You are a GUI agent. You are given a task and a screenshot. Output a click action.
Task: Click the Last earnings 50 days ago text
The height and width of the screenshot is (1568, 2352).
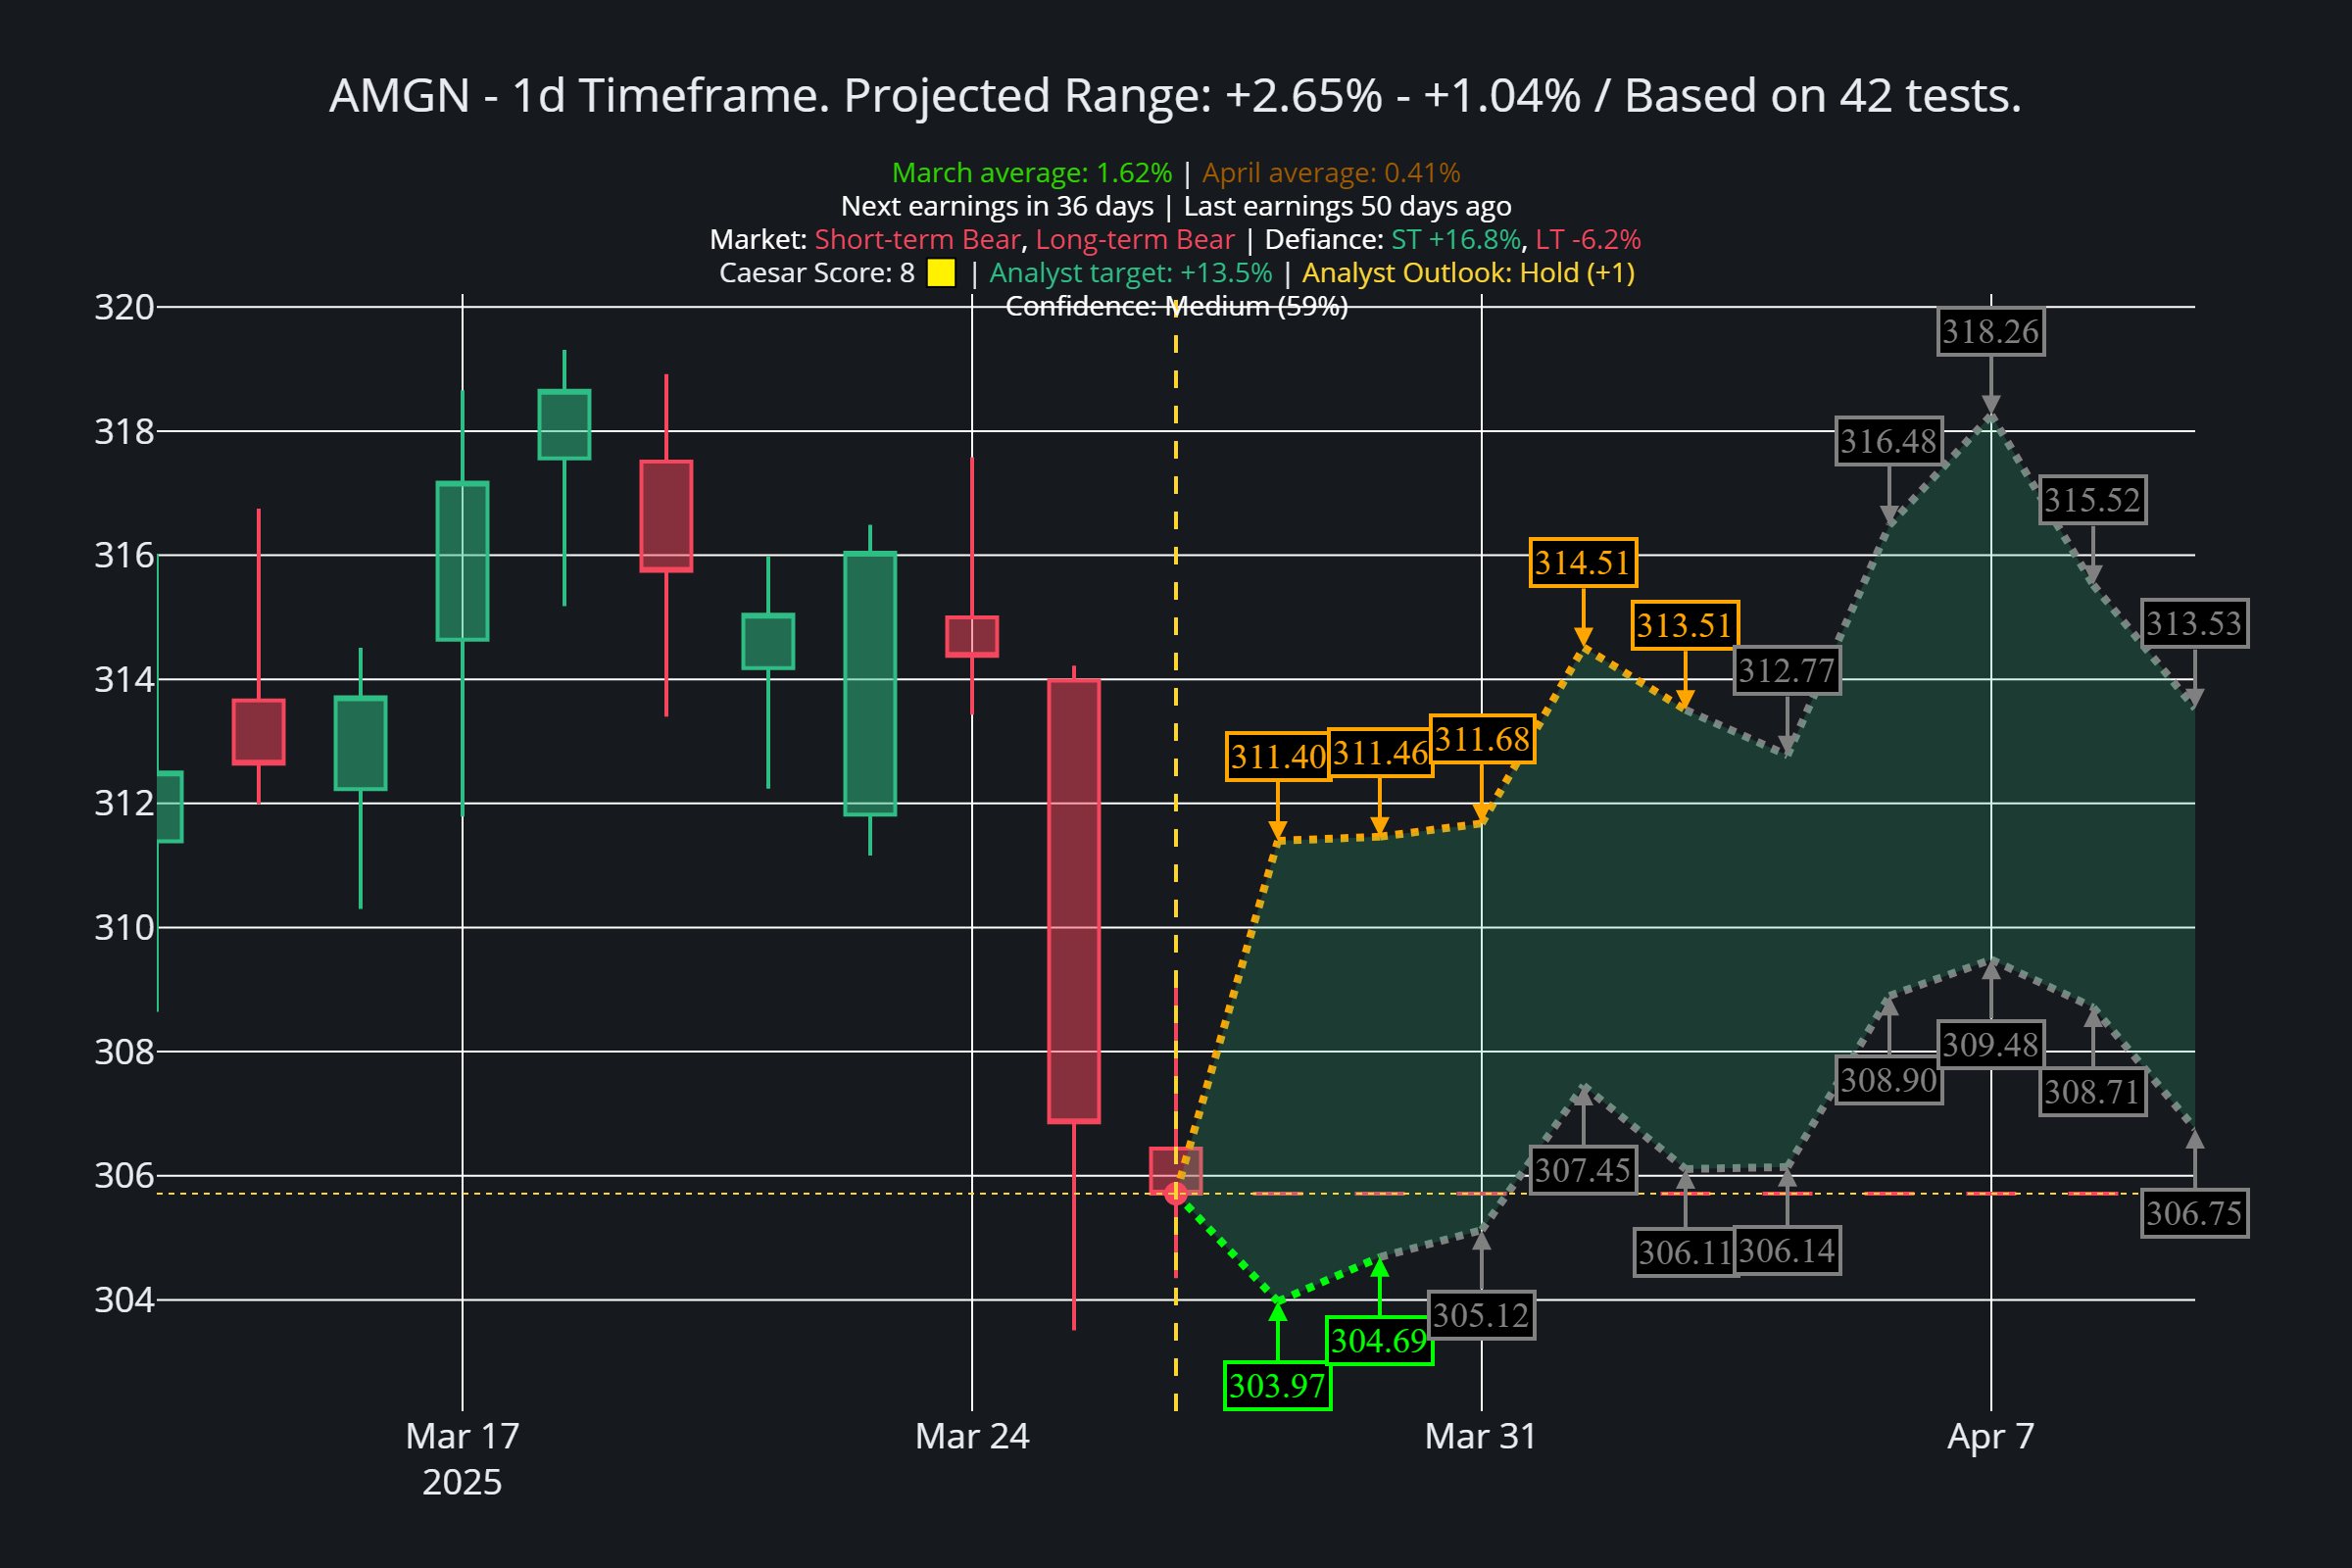point(1348,206)
